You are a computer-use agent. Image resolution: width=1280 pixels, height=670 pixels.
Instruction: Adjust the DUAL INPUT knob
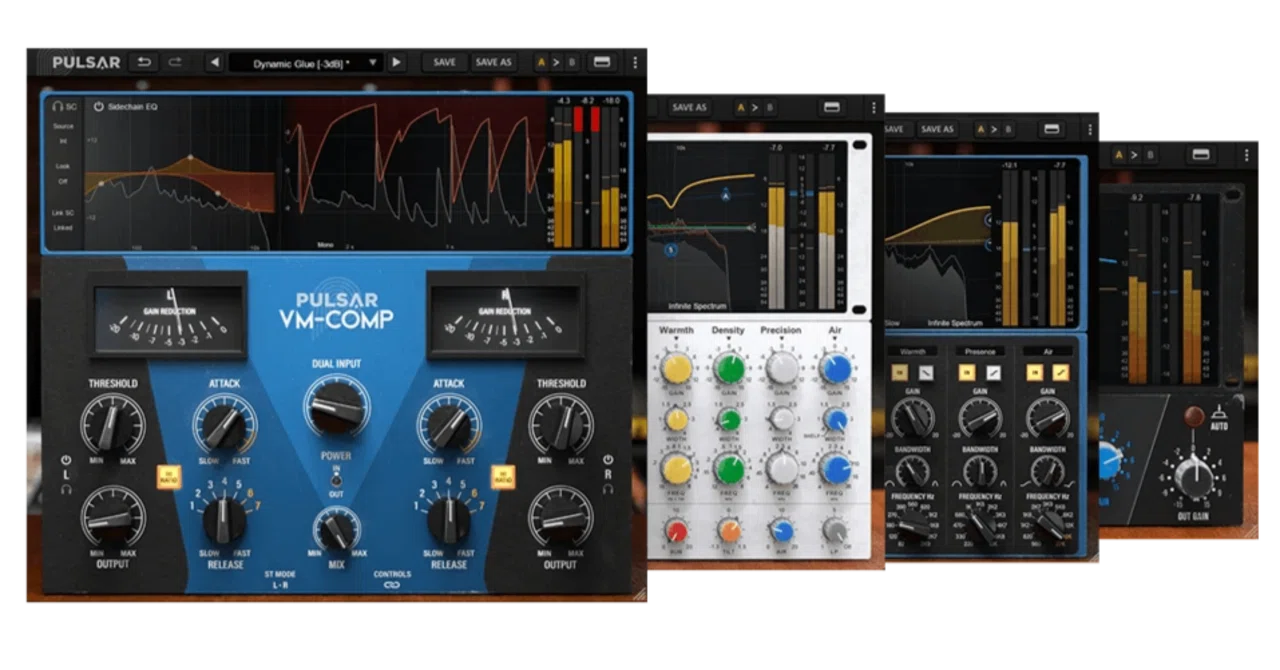point(337,407)
